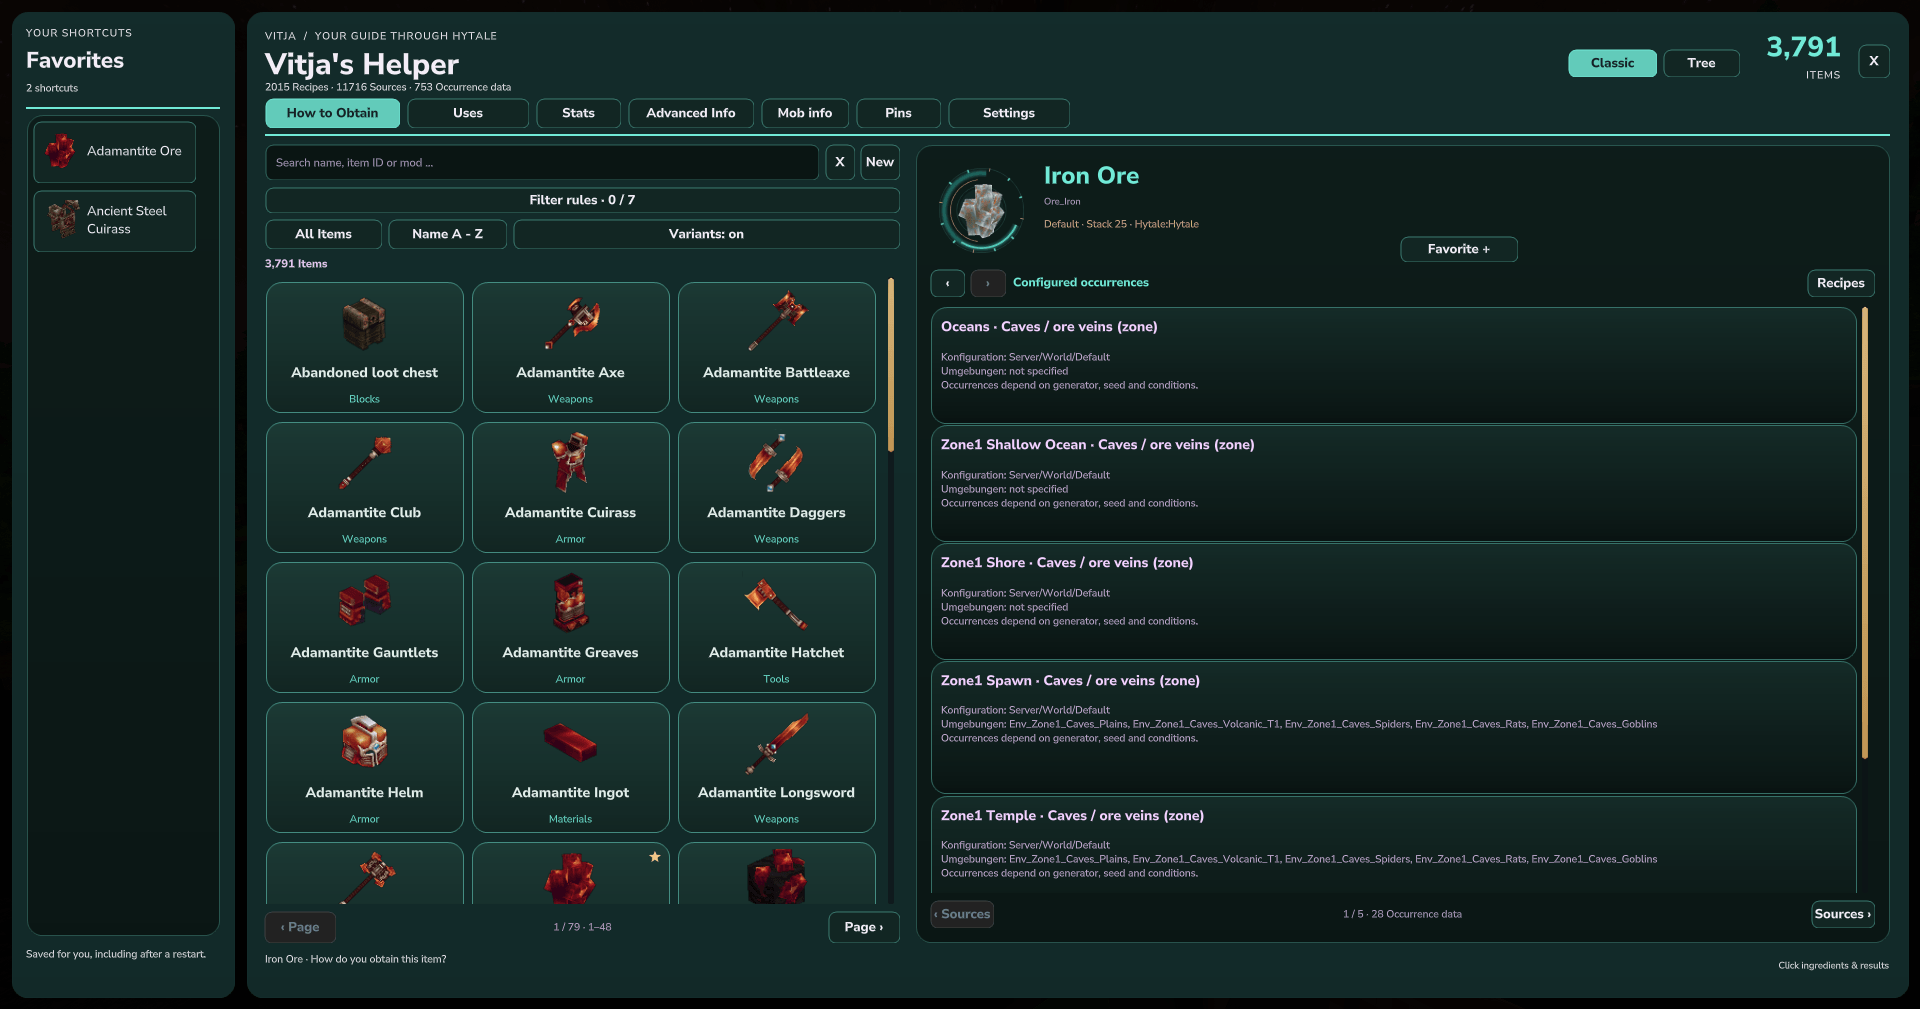This screenshot has width=1920, height=1009.
Task: Select the Adamantite Ingot item
Action: [571, 767]
